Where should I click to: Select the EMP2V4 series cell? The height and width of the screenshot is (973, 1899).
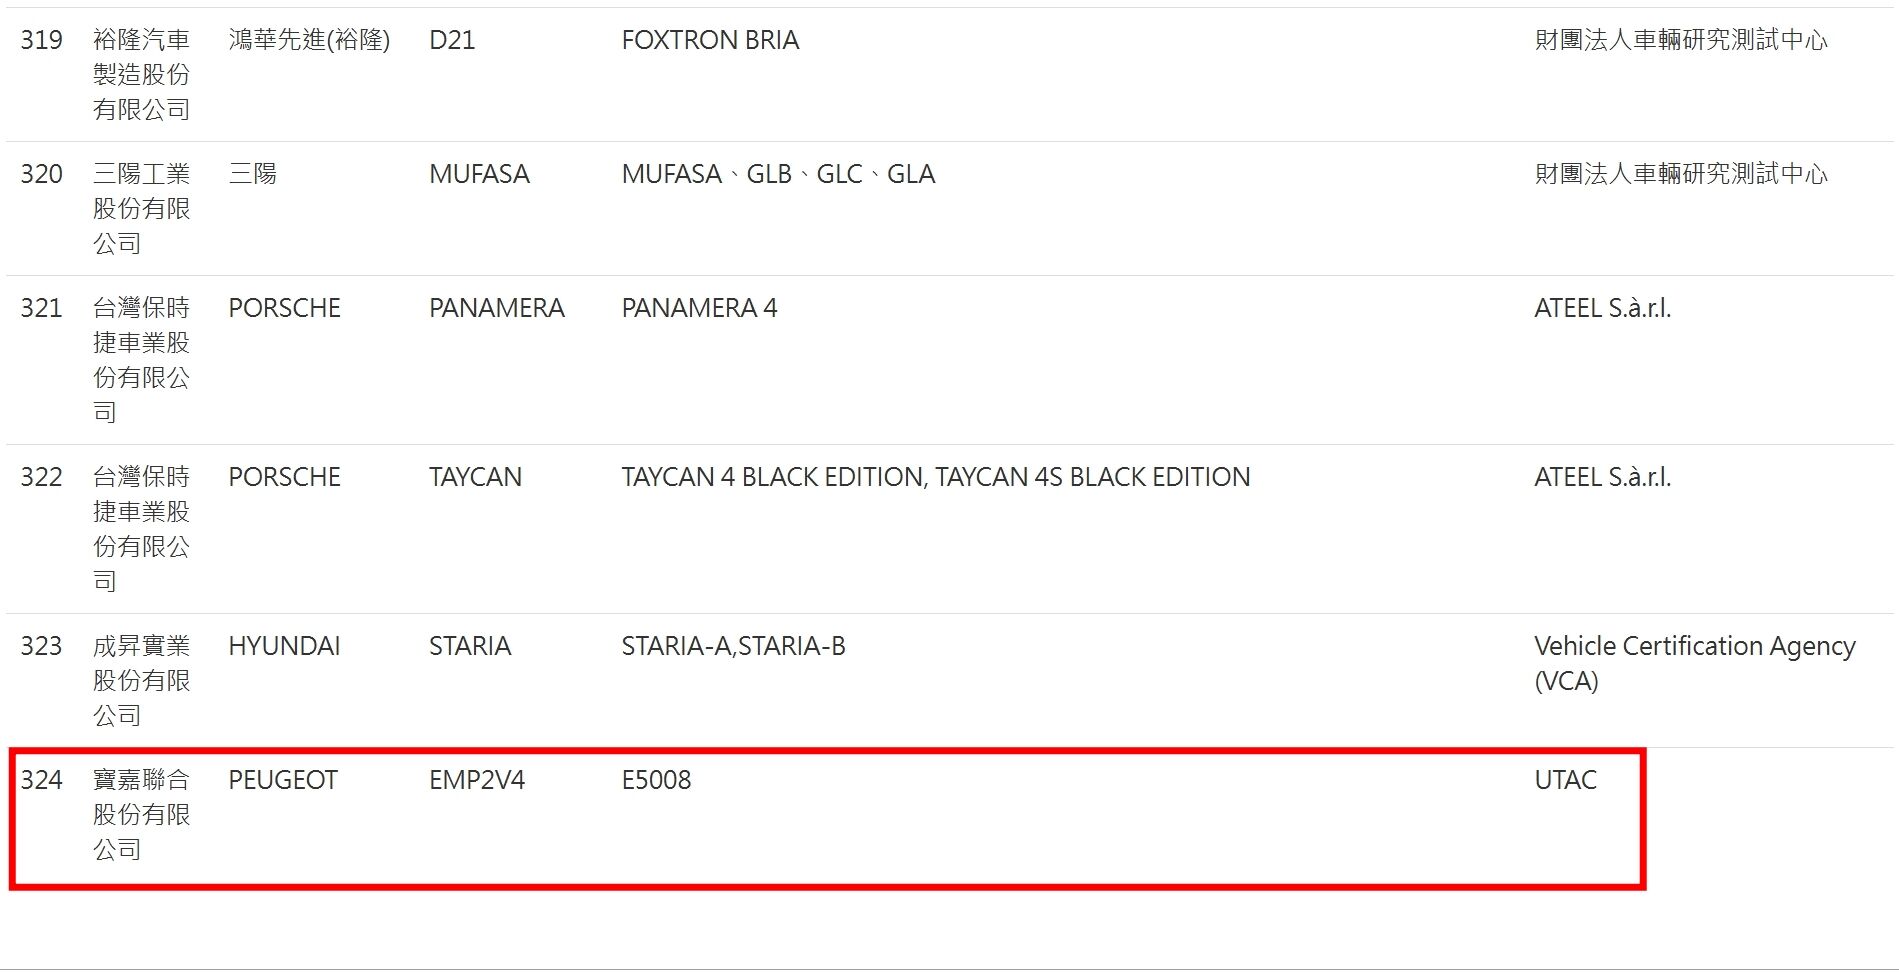point(477,780)
